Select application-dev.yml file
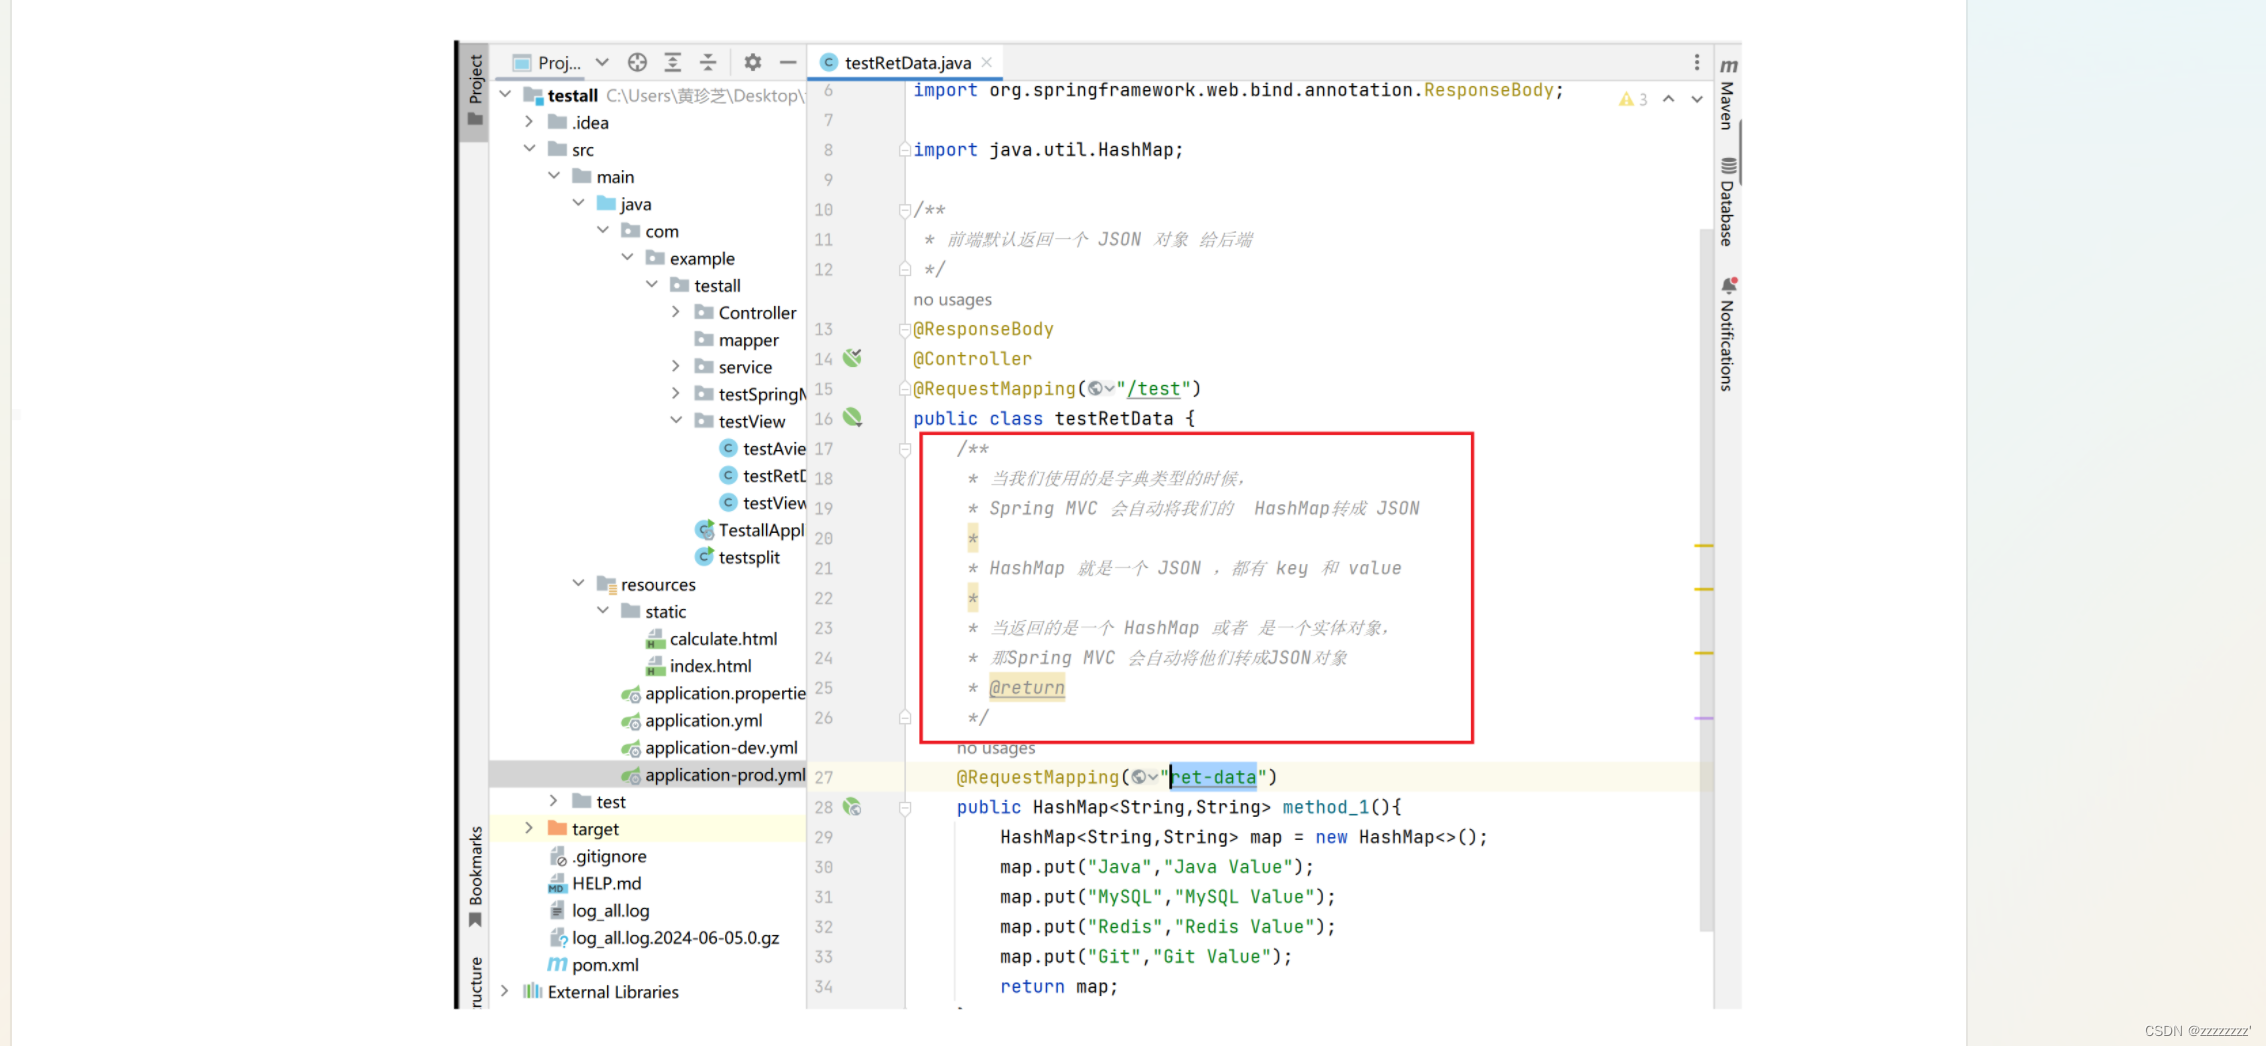This screenshot has height=1046, width=2266. (x=709, y=747)
